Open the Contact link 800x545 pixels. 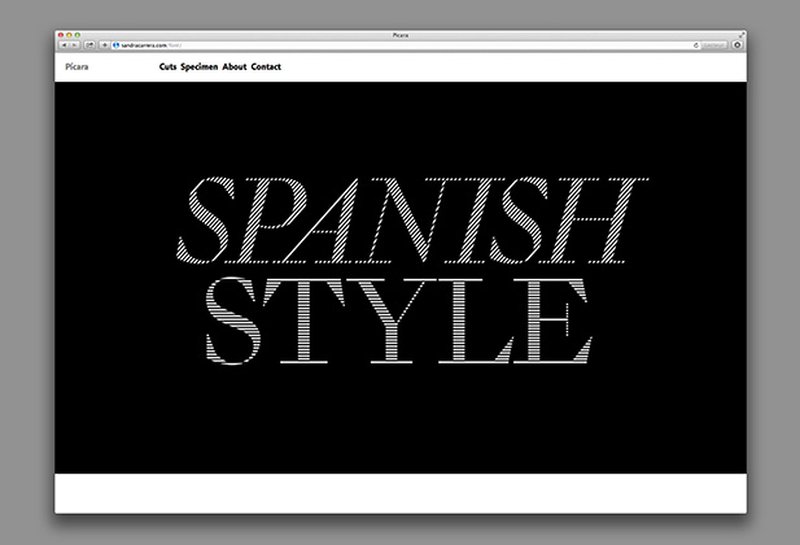click(x=266, y=67)
